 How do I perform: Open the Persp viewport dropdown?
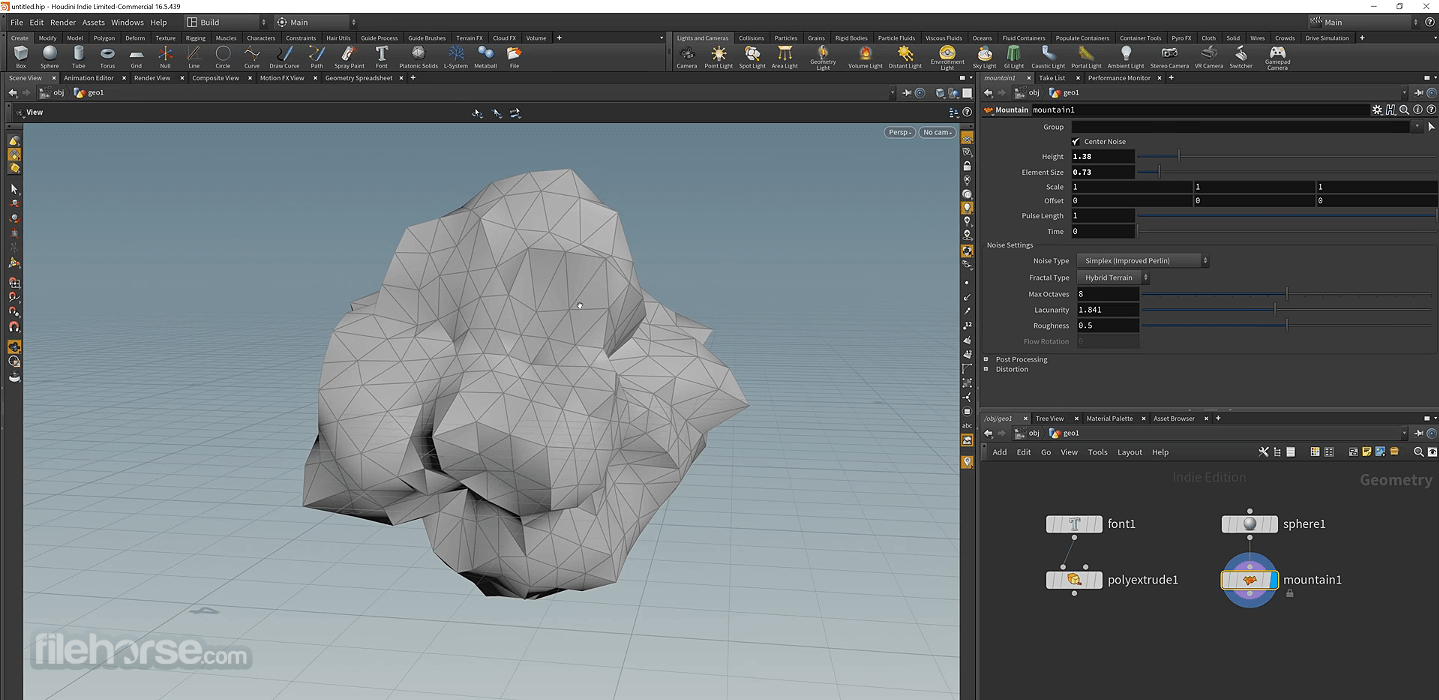[900, 132]
